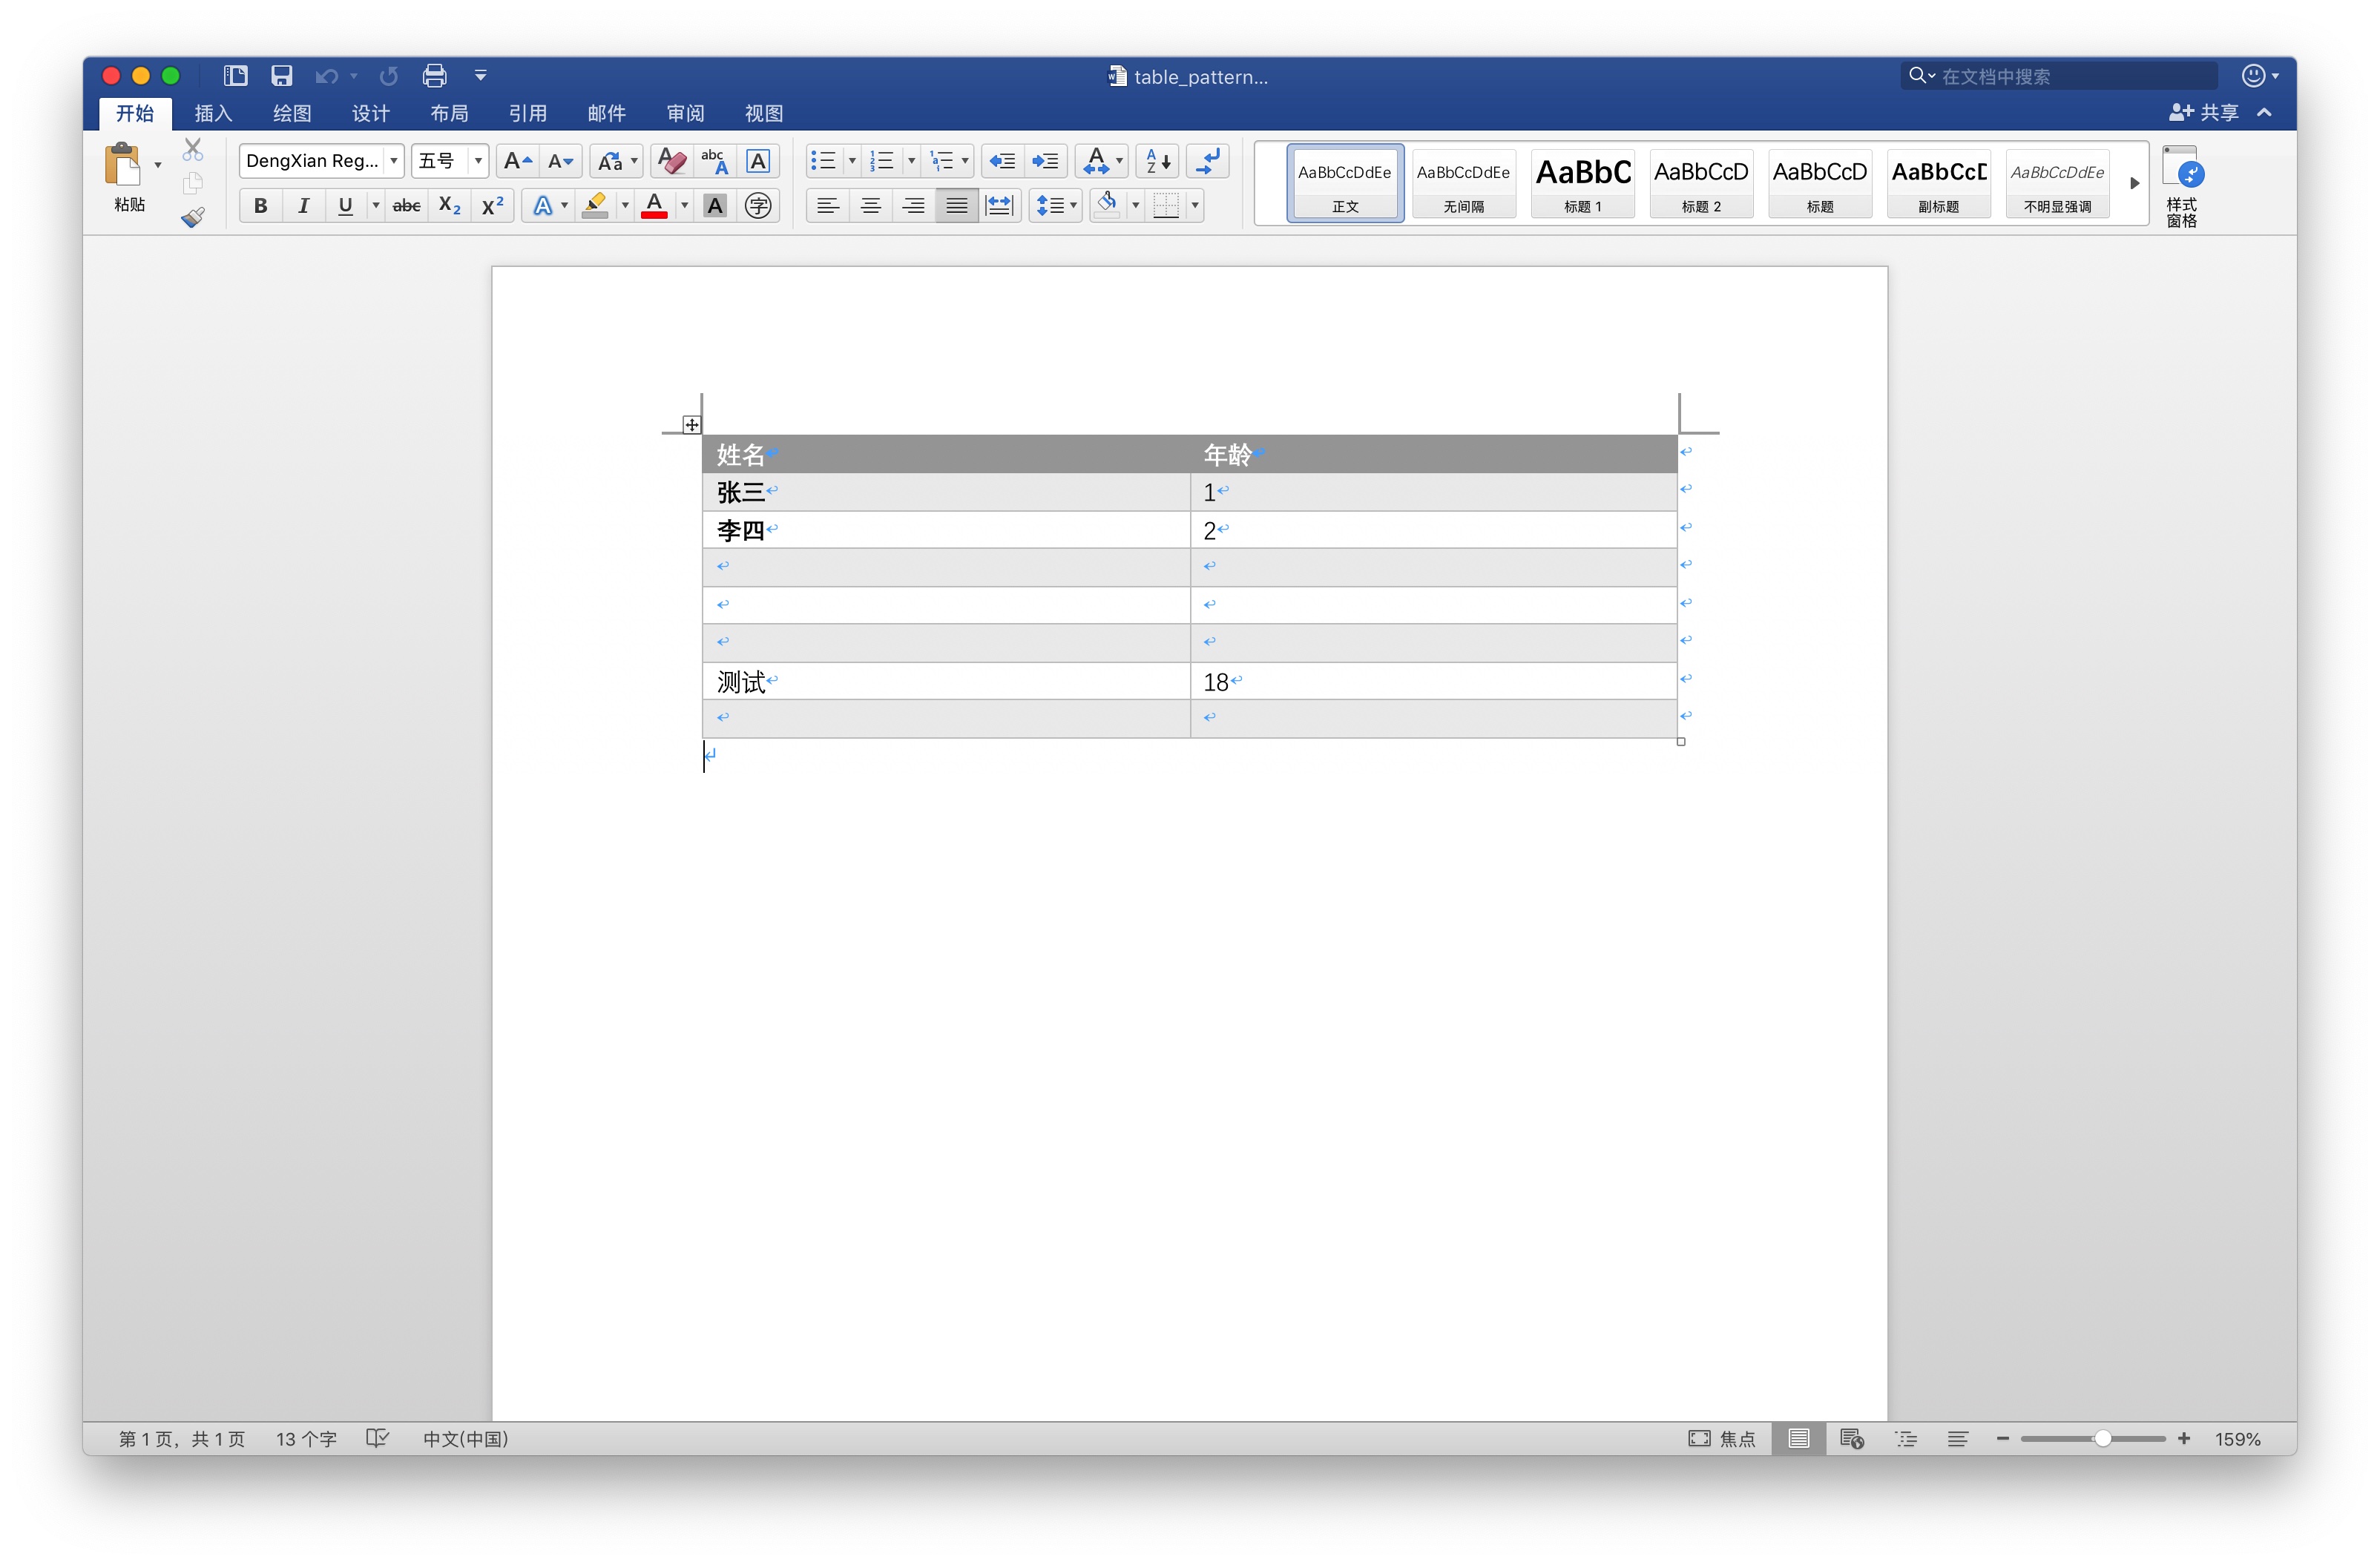This screenshot has width=2380, height=1565.
Task: Toggle subscript formatting
Action: click(x=450, y=206)
